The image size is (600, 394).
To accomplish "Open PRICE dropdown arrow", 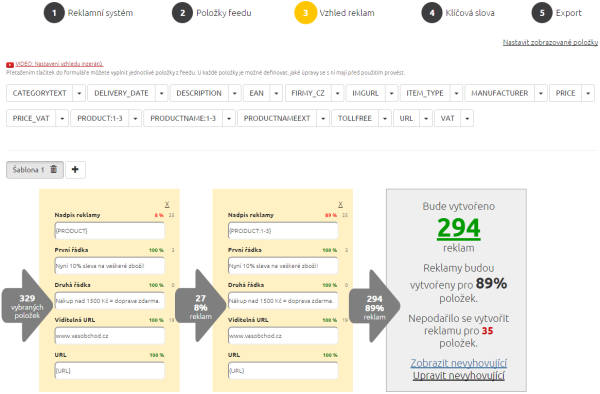I will click(588, 93).
